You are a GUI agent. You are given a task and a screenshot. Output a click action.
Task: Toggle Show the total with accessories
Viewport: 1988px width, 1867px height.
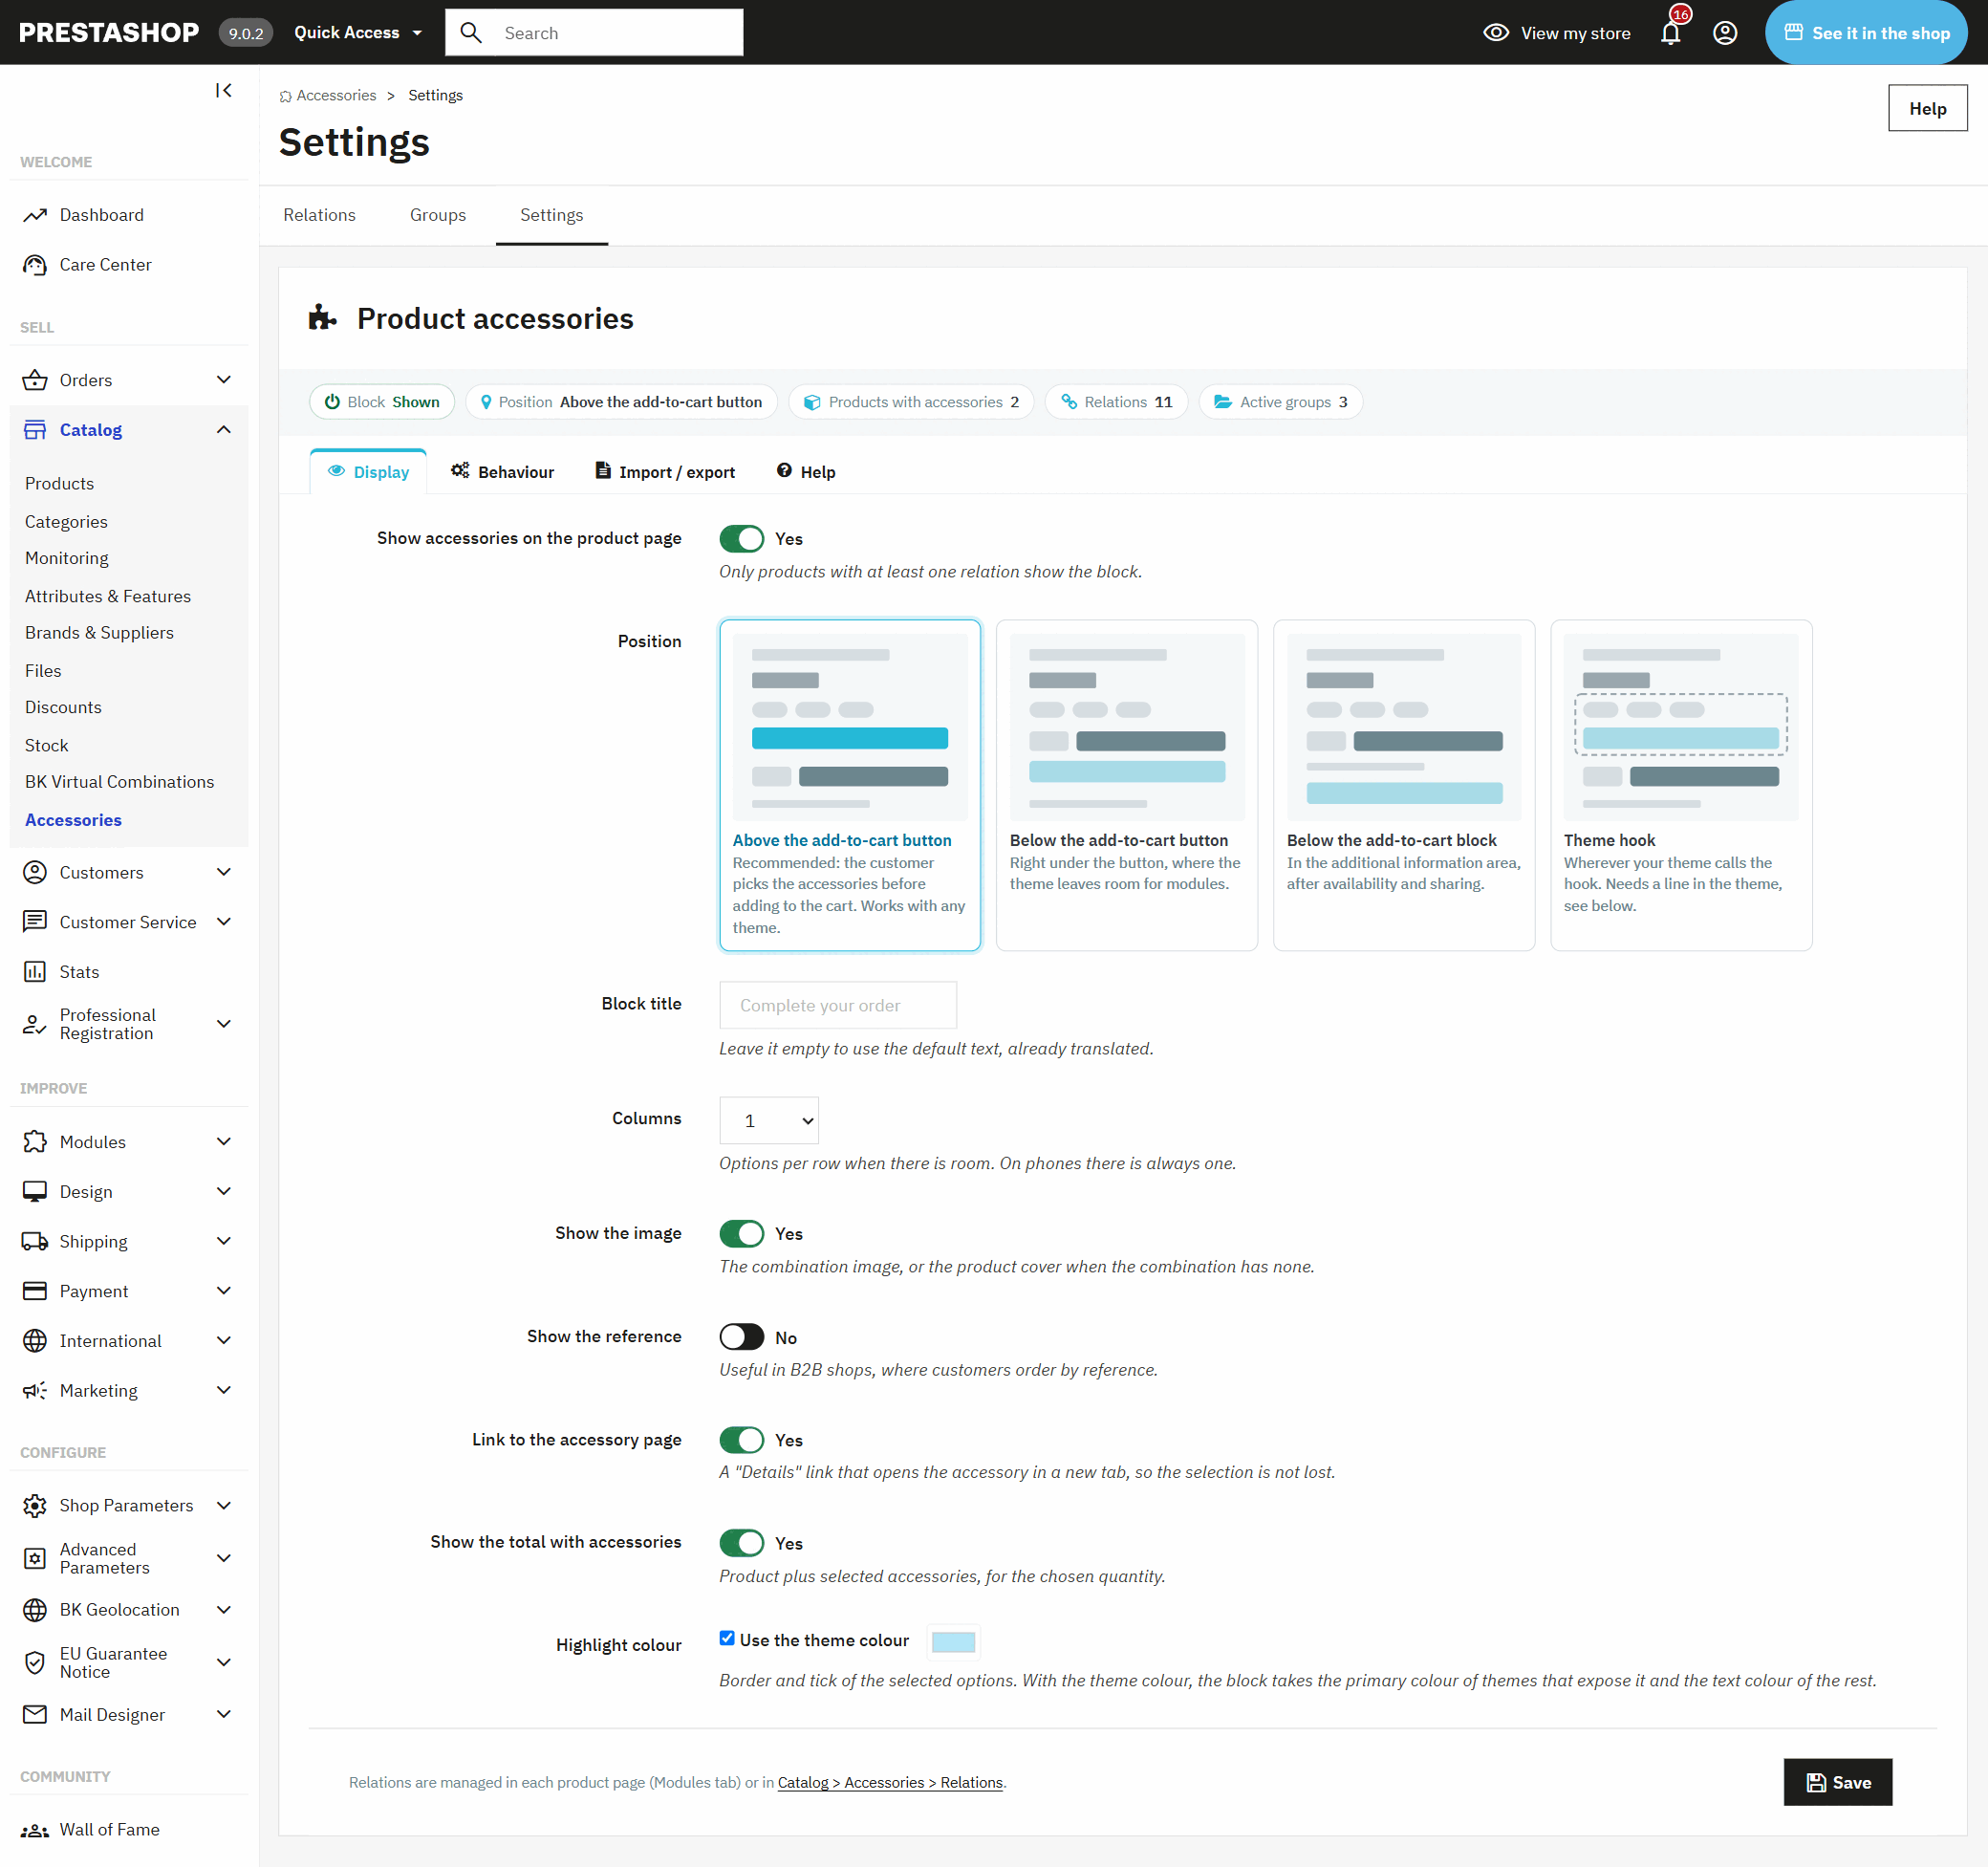(x=741, y=1543)
